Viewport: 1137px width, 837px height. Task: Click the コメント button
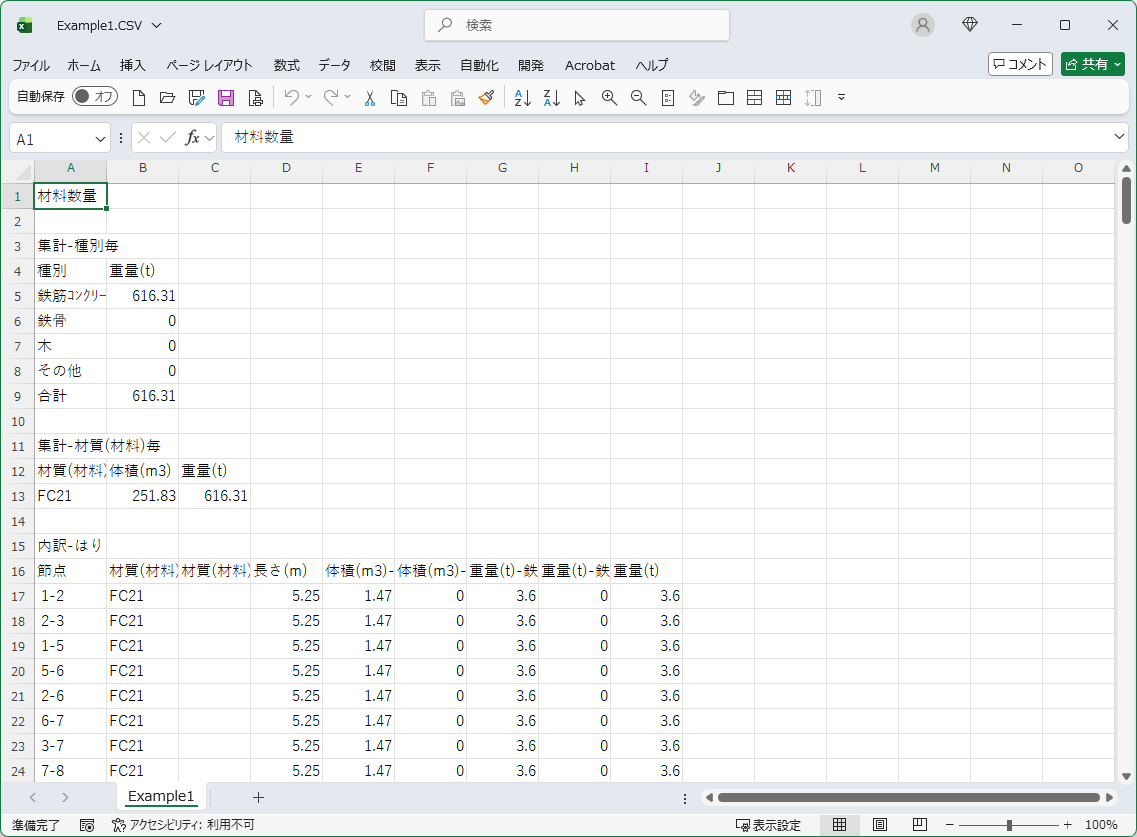[1020, 65]
